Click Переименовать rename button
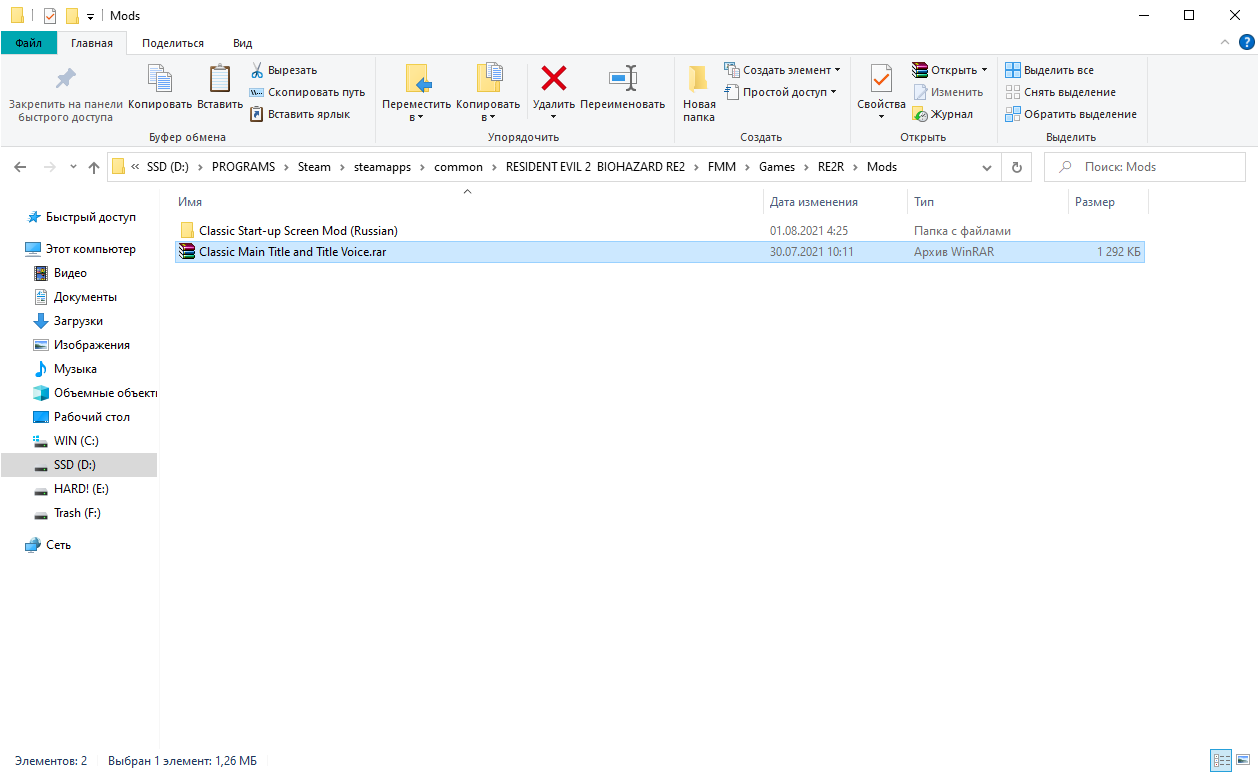1259x773 pixels. point(622,89)
